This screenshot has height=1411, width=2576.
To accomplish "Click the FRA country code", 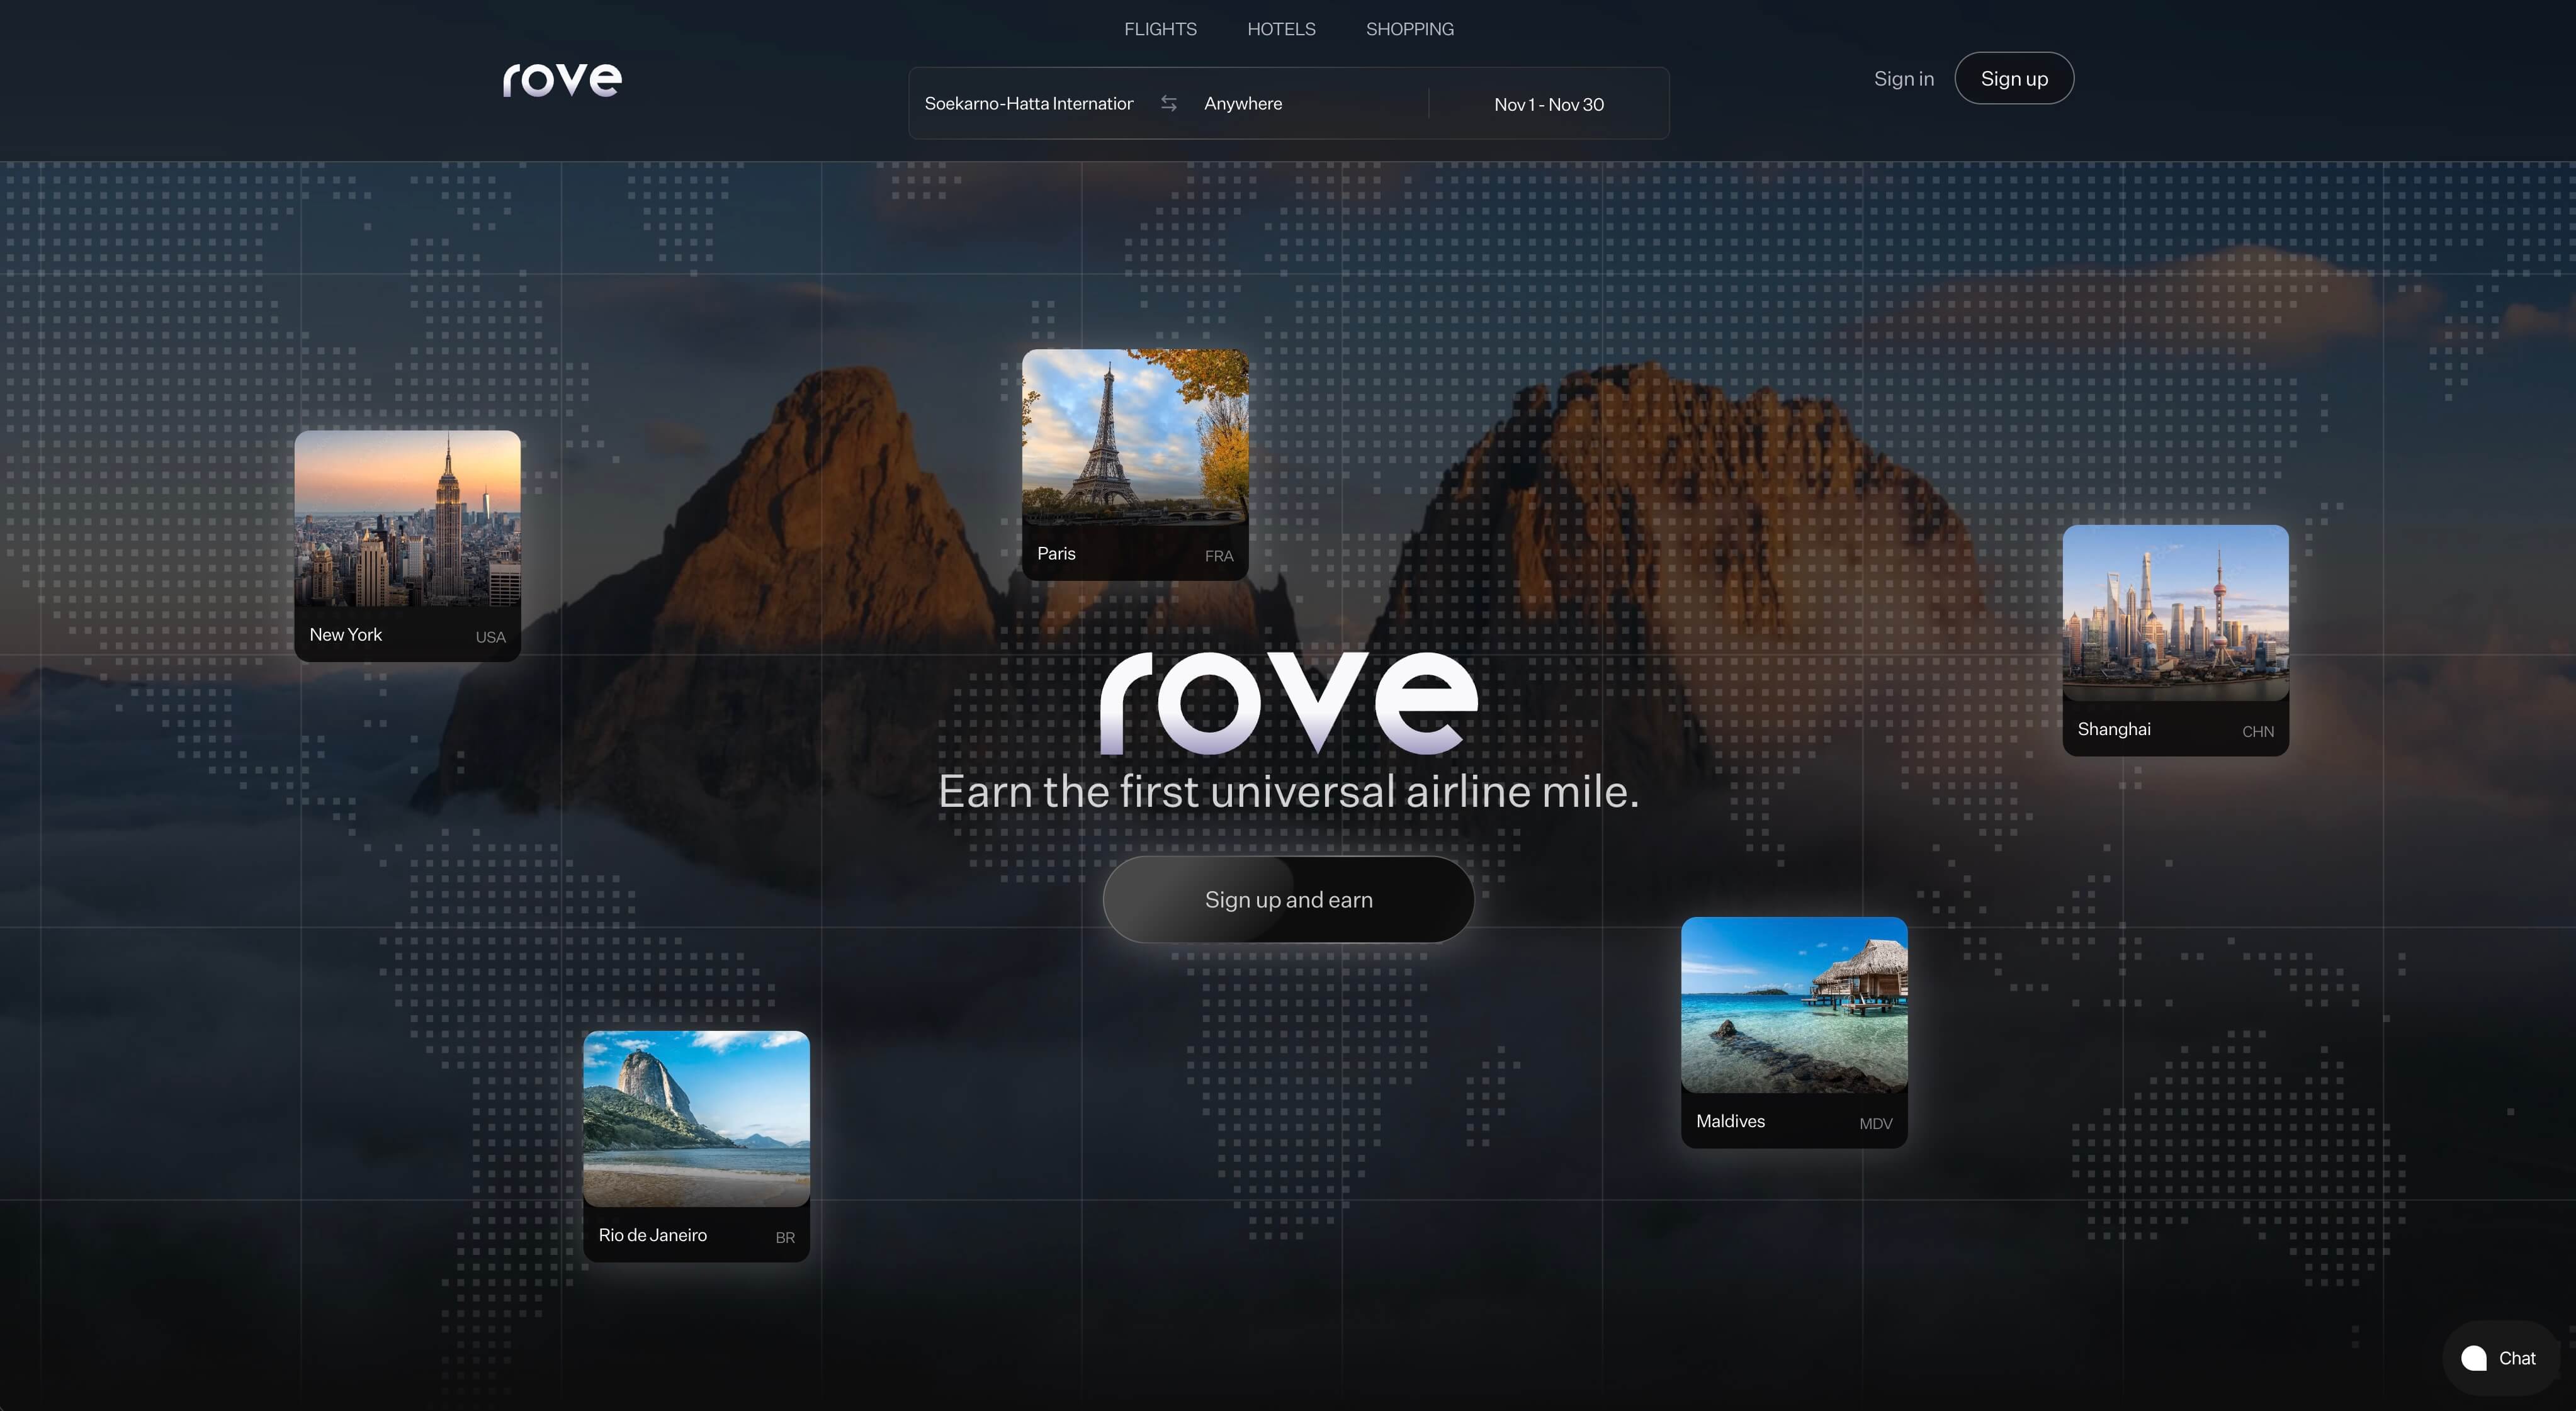I will (1219, 556).
